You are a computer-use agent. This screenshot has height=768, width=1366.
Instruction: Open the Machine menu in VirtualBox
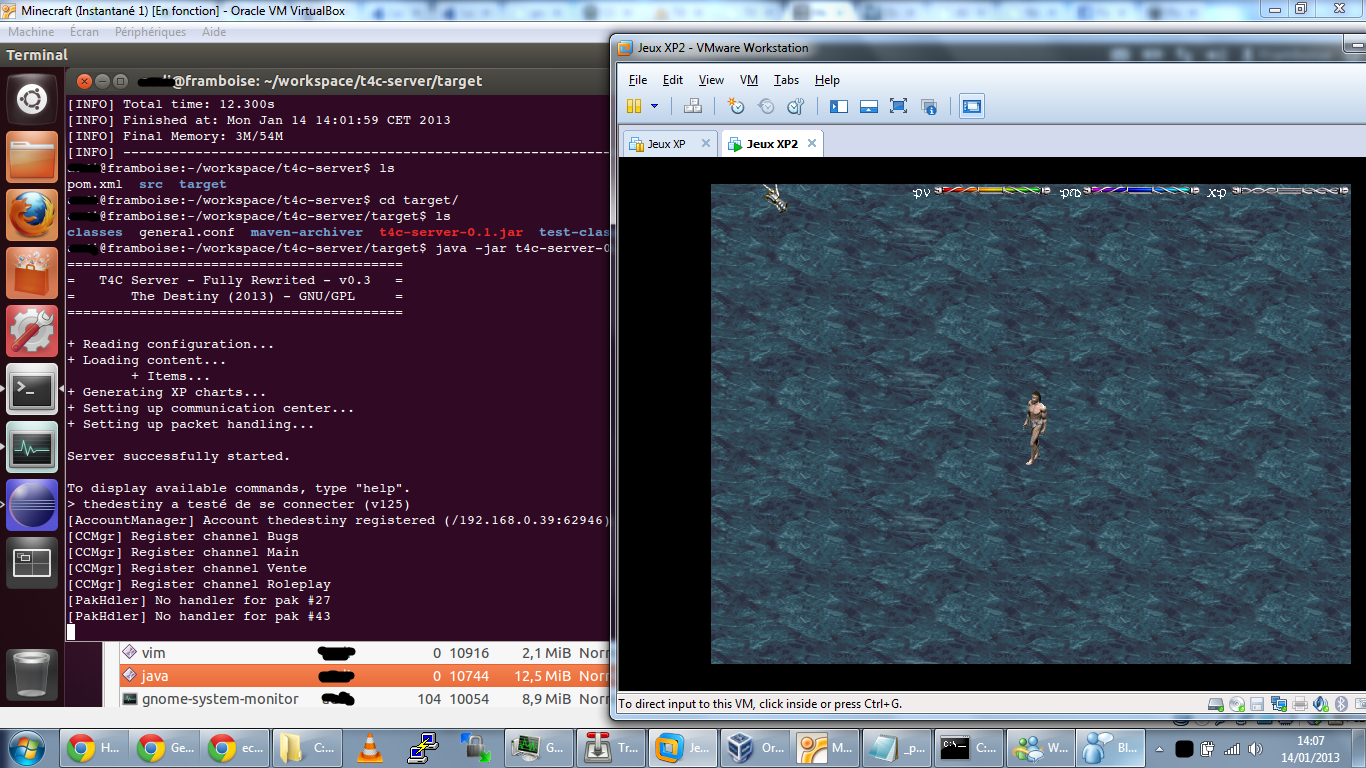[x=31, y=32]
